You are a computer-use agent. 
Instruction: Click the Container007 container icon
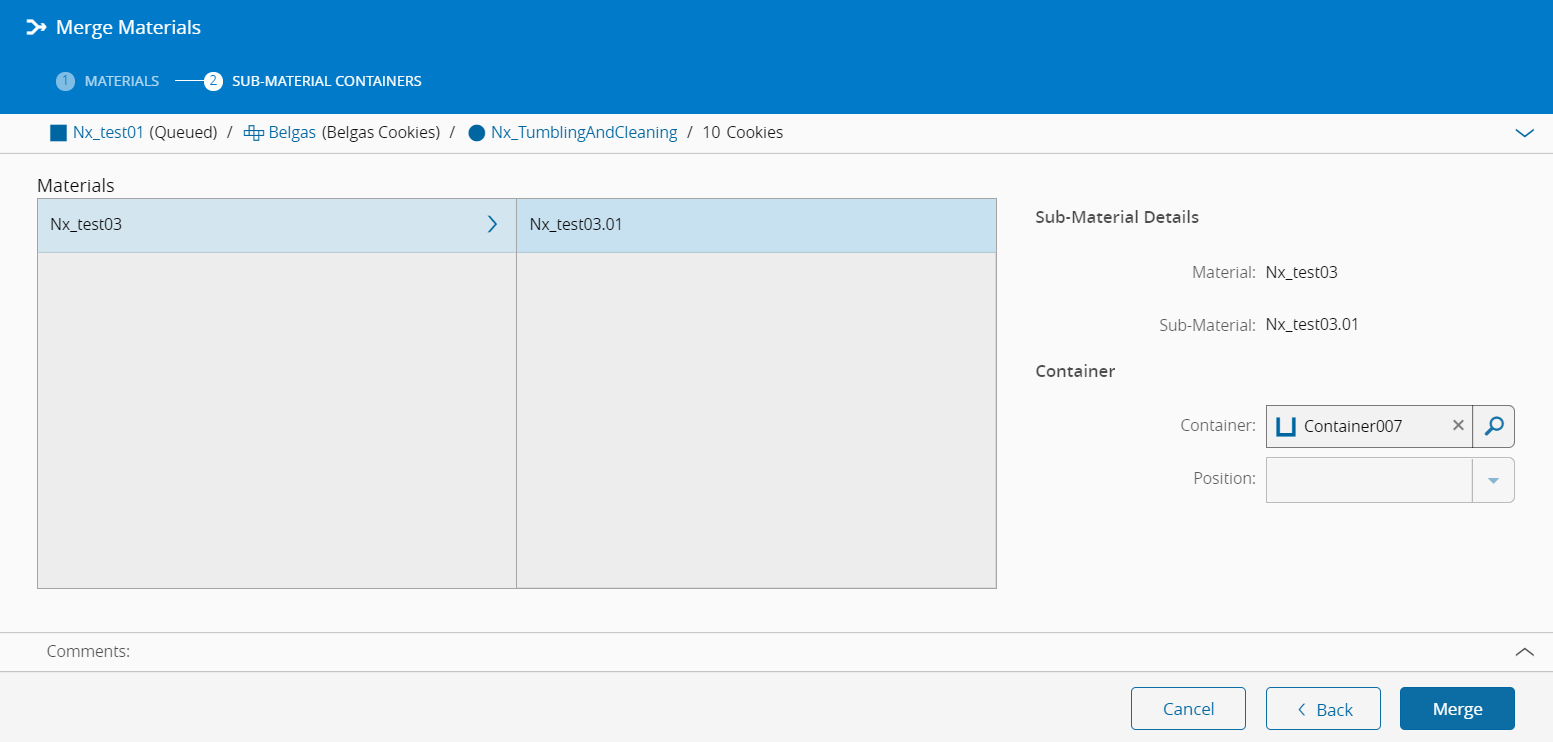(1286, 426)
